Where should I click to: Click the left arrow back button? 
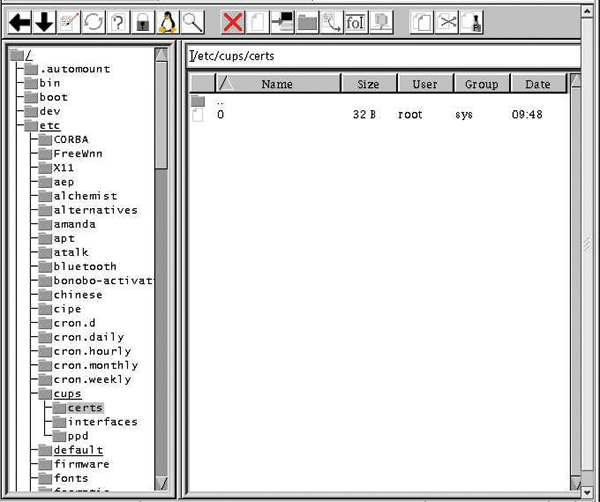point(19,20)
